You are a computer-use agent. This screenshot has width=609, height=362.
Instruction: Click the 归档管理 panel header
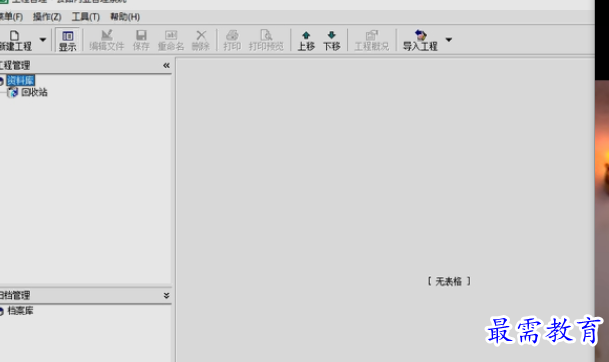tap(85, 296)
